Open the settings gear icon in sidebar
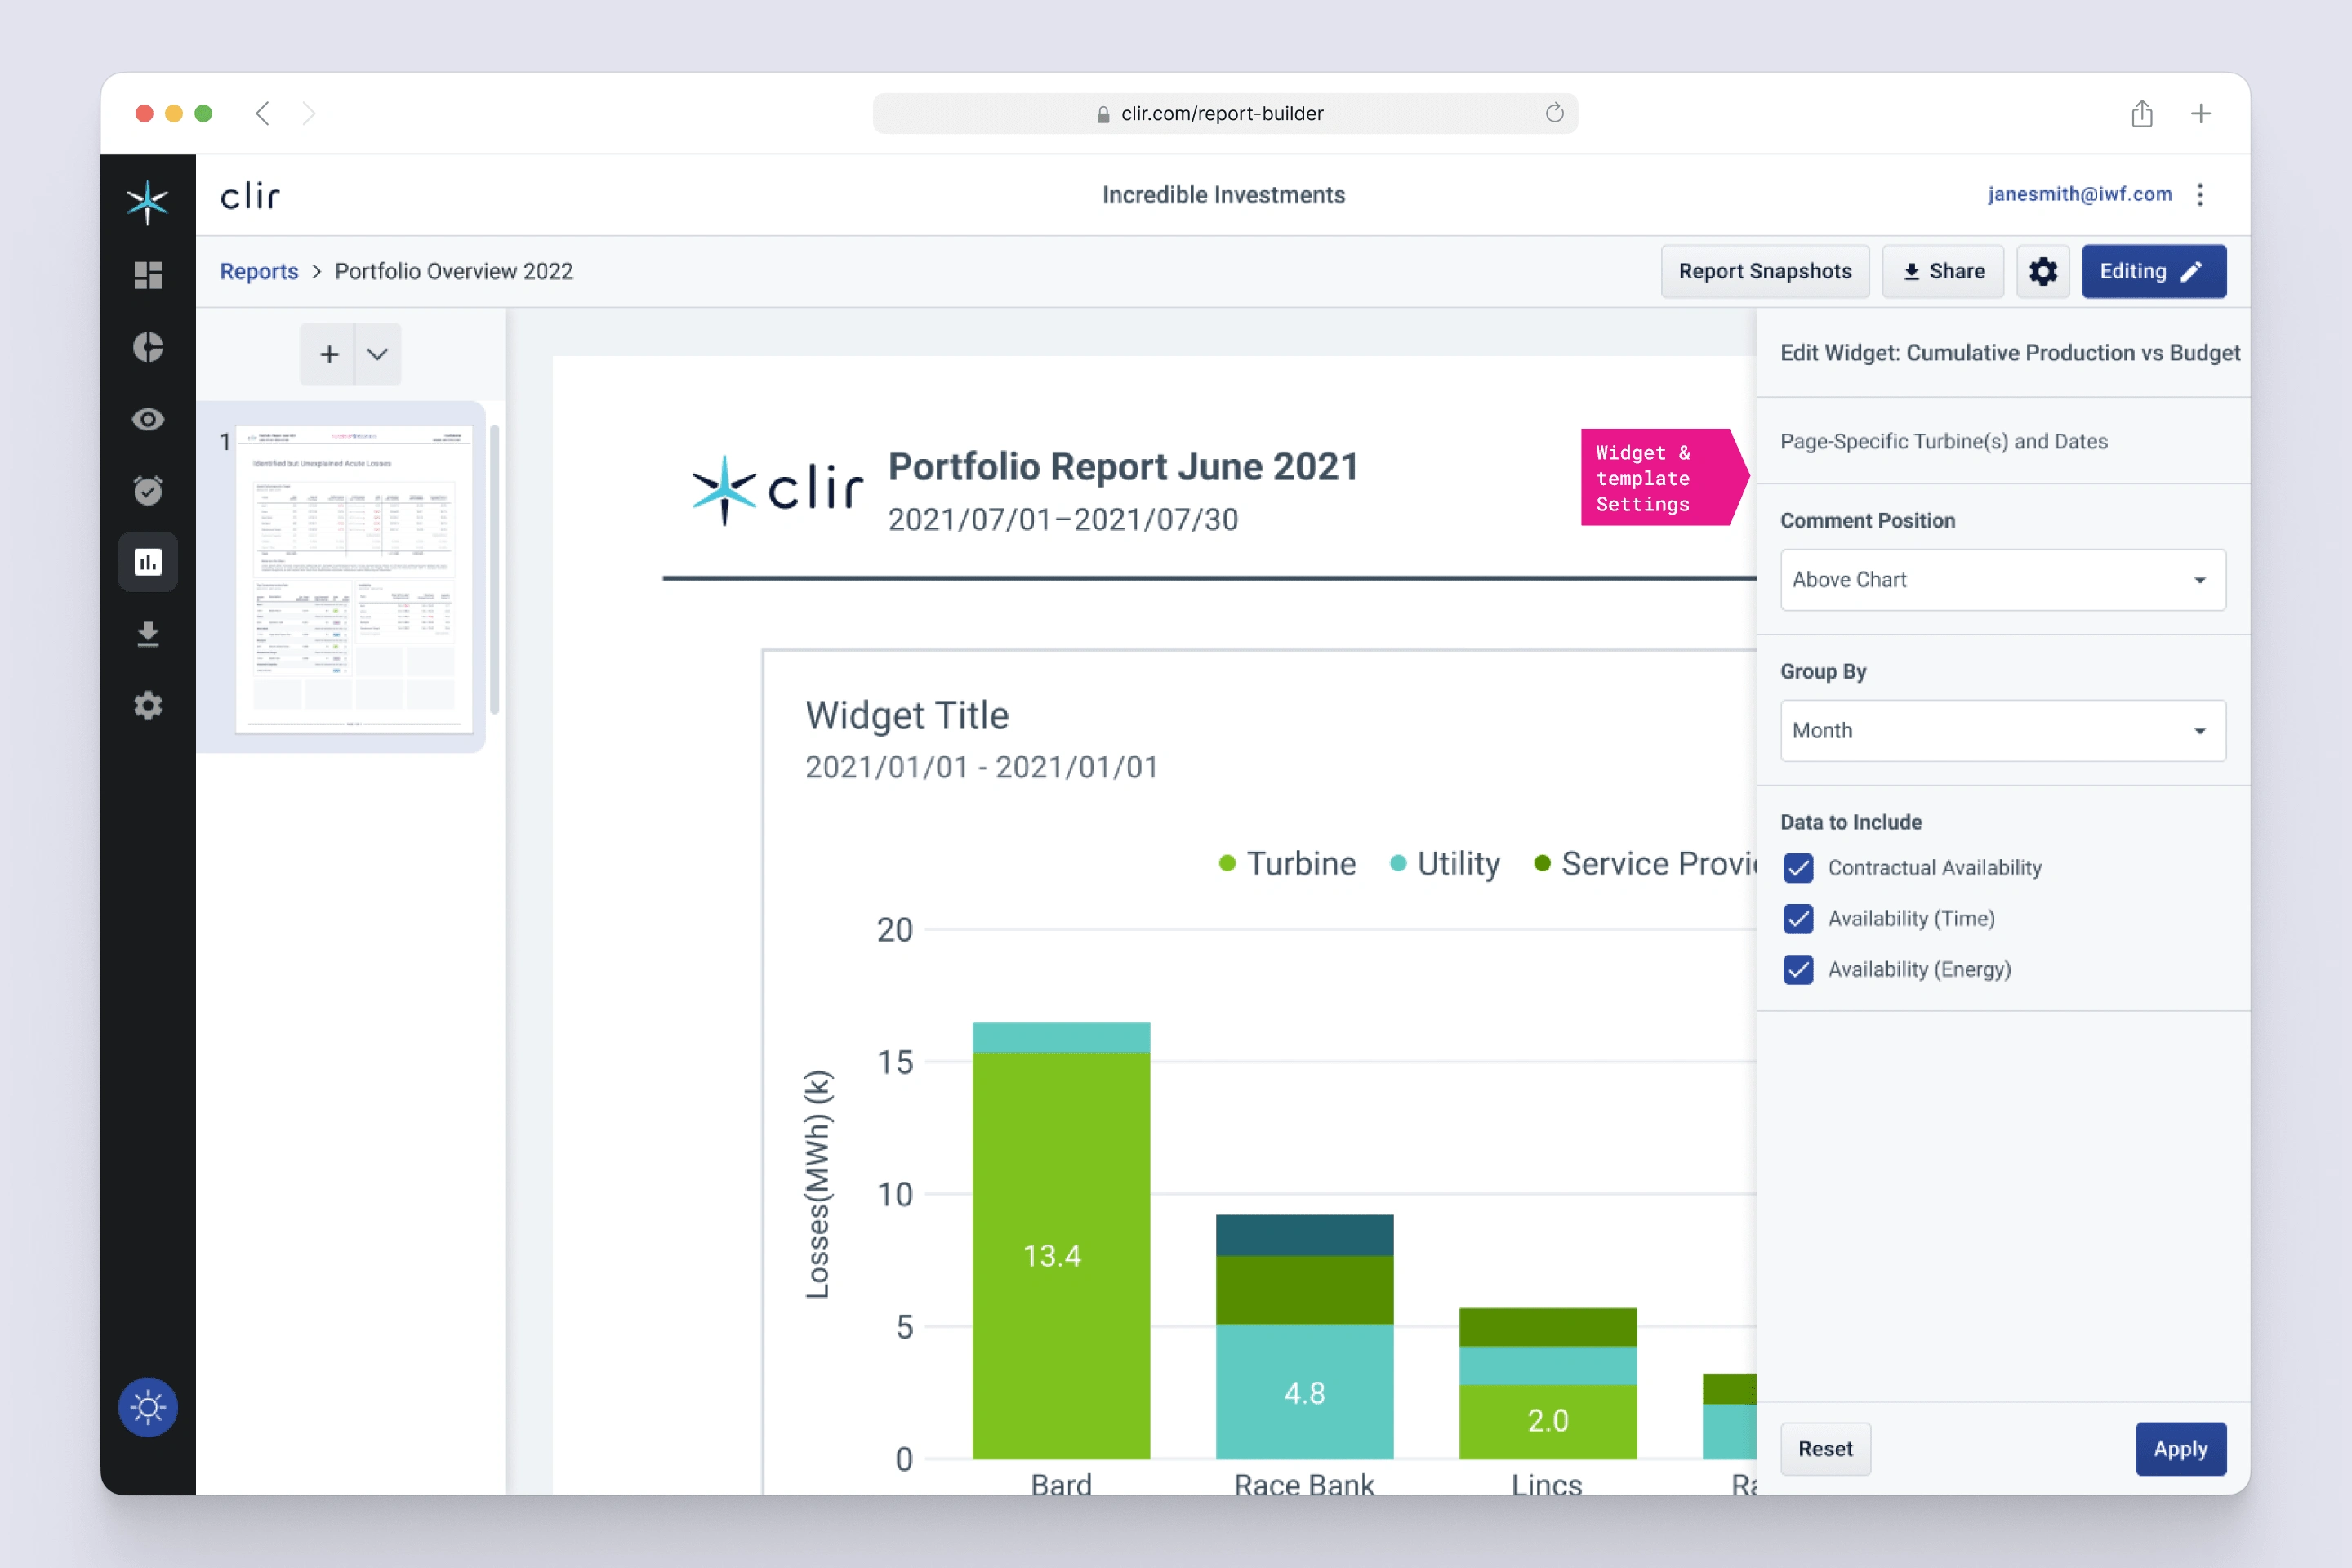2352x1568 pixels. tap(149, 707)
